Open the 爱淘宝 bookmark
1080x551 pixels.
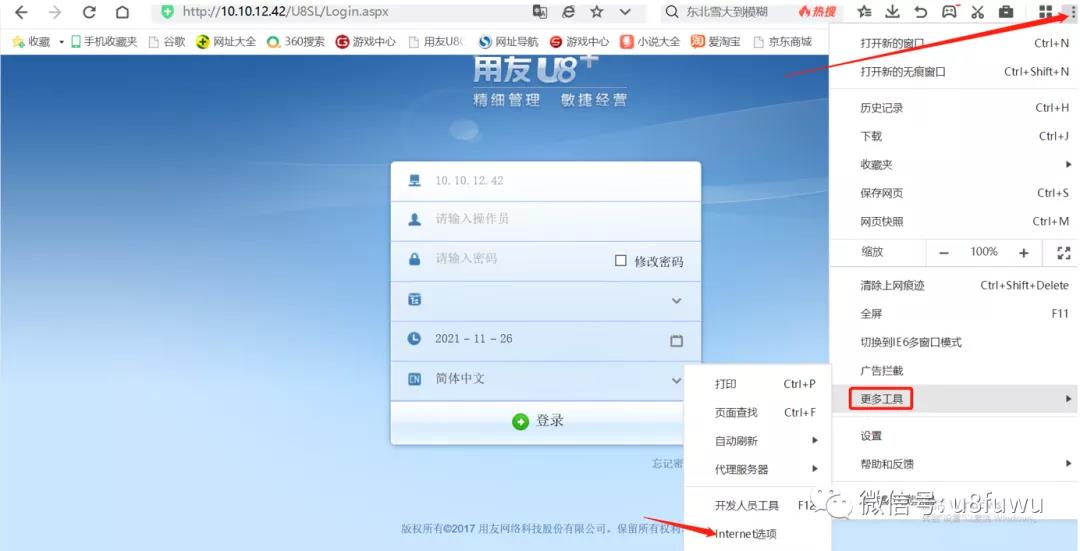pyautogui.click(x=716, y=41)
